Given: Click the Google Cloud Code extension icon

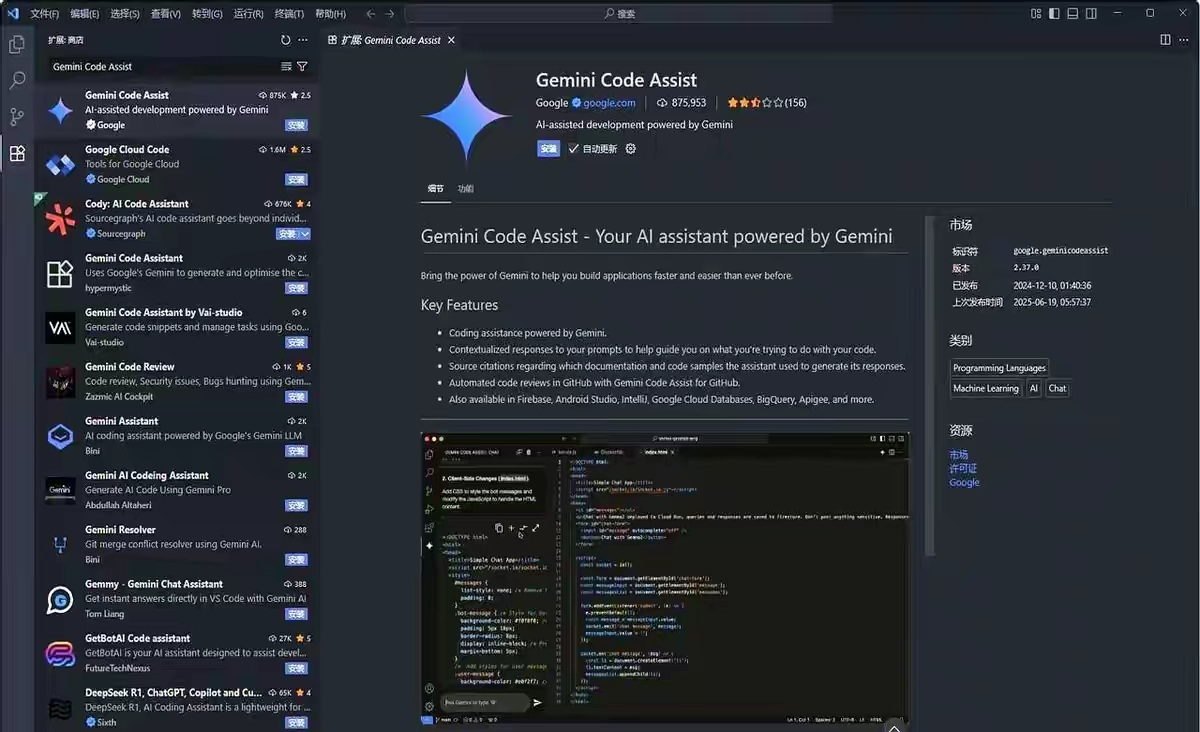Looking at the screenshot, I should click(x=60, y=165).
